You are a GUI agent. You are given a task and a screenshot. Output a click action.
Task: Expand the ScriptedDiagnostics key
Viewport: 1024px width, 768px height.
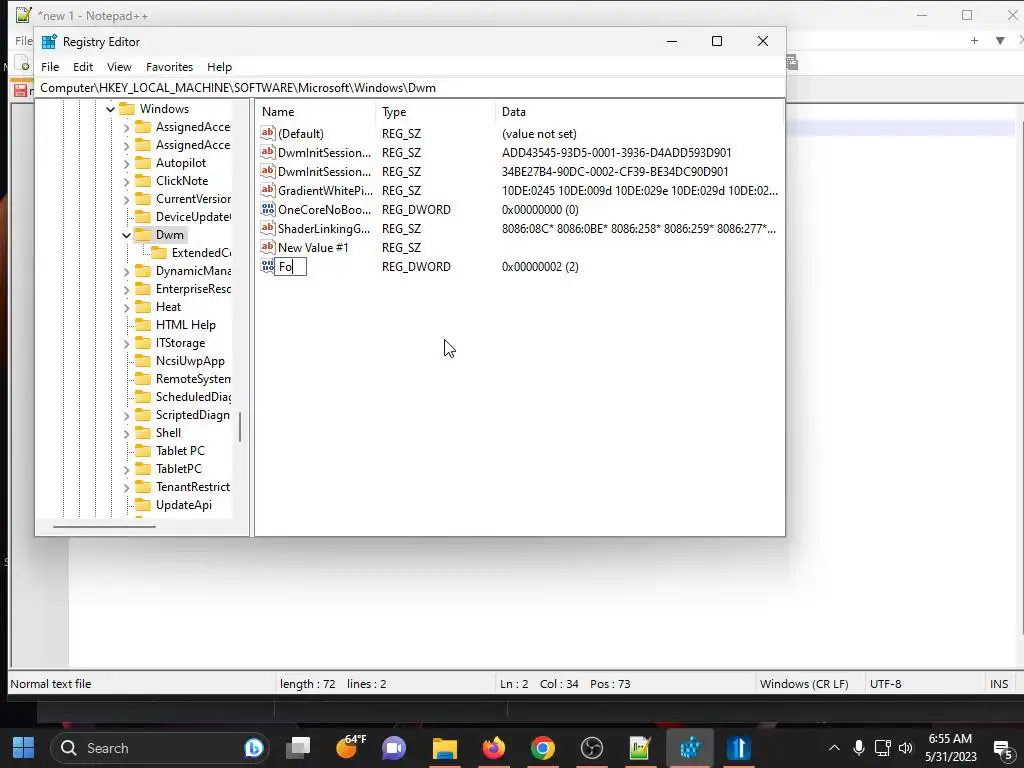point(127,415)
